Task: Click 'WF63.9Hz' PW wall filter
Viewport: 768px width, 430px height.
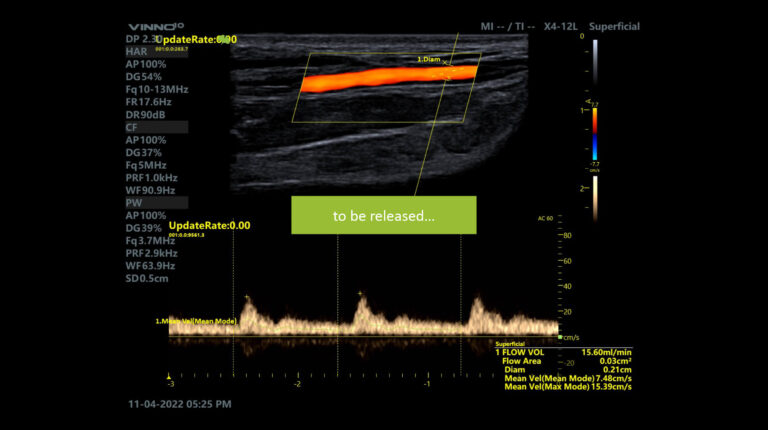Action: click(x=150, y=266)
